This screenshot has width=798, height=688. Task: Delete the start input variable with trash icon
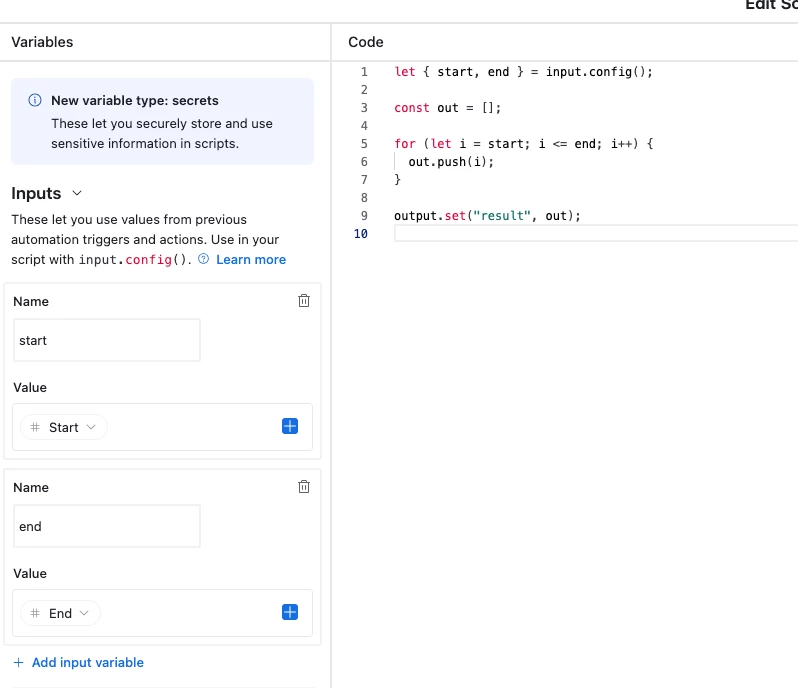click(x=304, y=301)
